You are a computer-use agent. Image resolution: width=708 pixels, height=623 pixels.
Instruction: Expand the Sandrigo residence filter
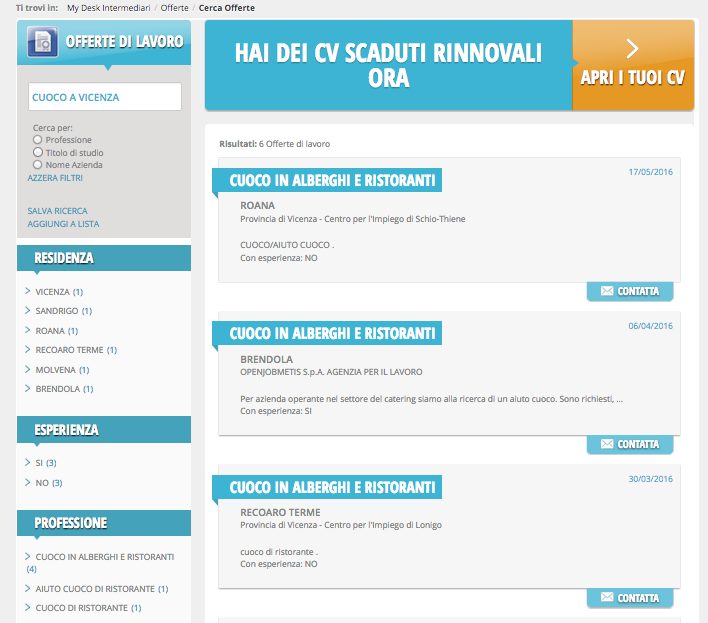tap(56, 311)
